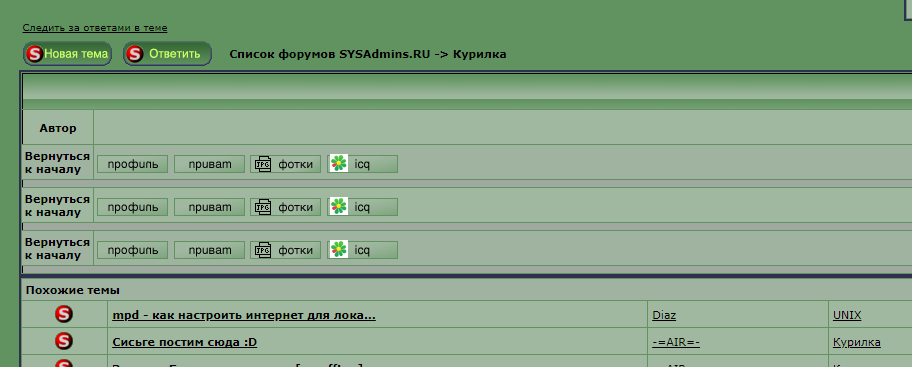Open 'фотки' JPG icon in the third row
912x367 pixels.
(x=286, y=250)
